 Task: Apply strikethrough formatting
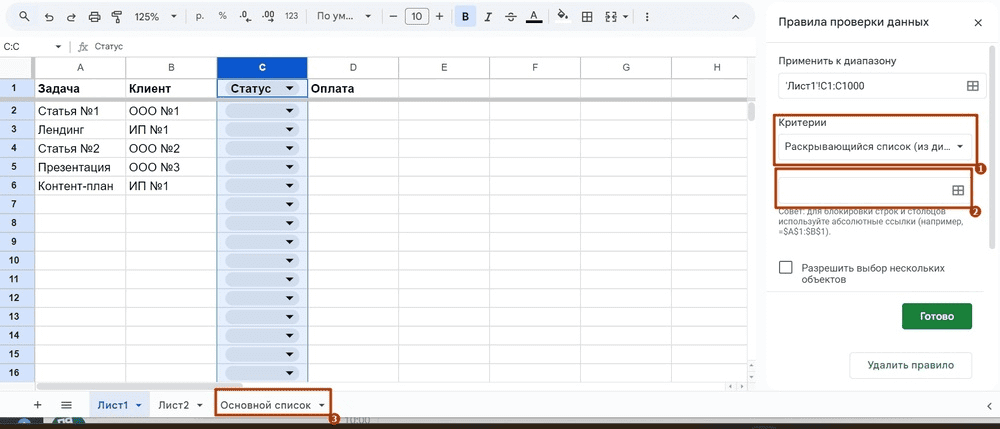click(510, 17)
